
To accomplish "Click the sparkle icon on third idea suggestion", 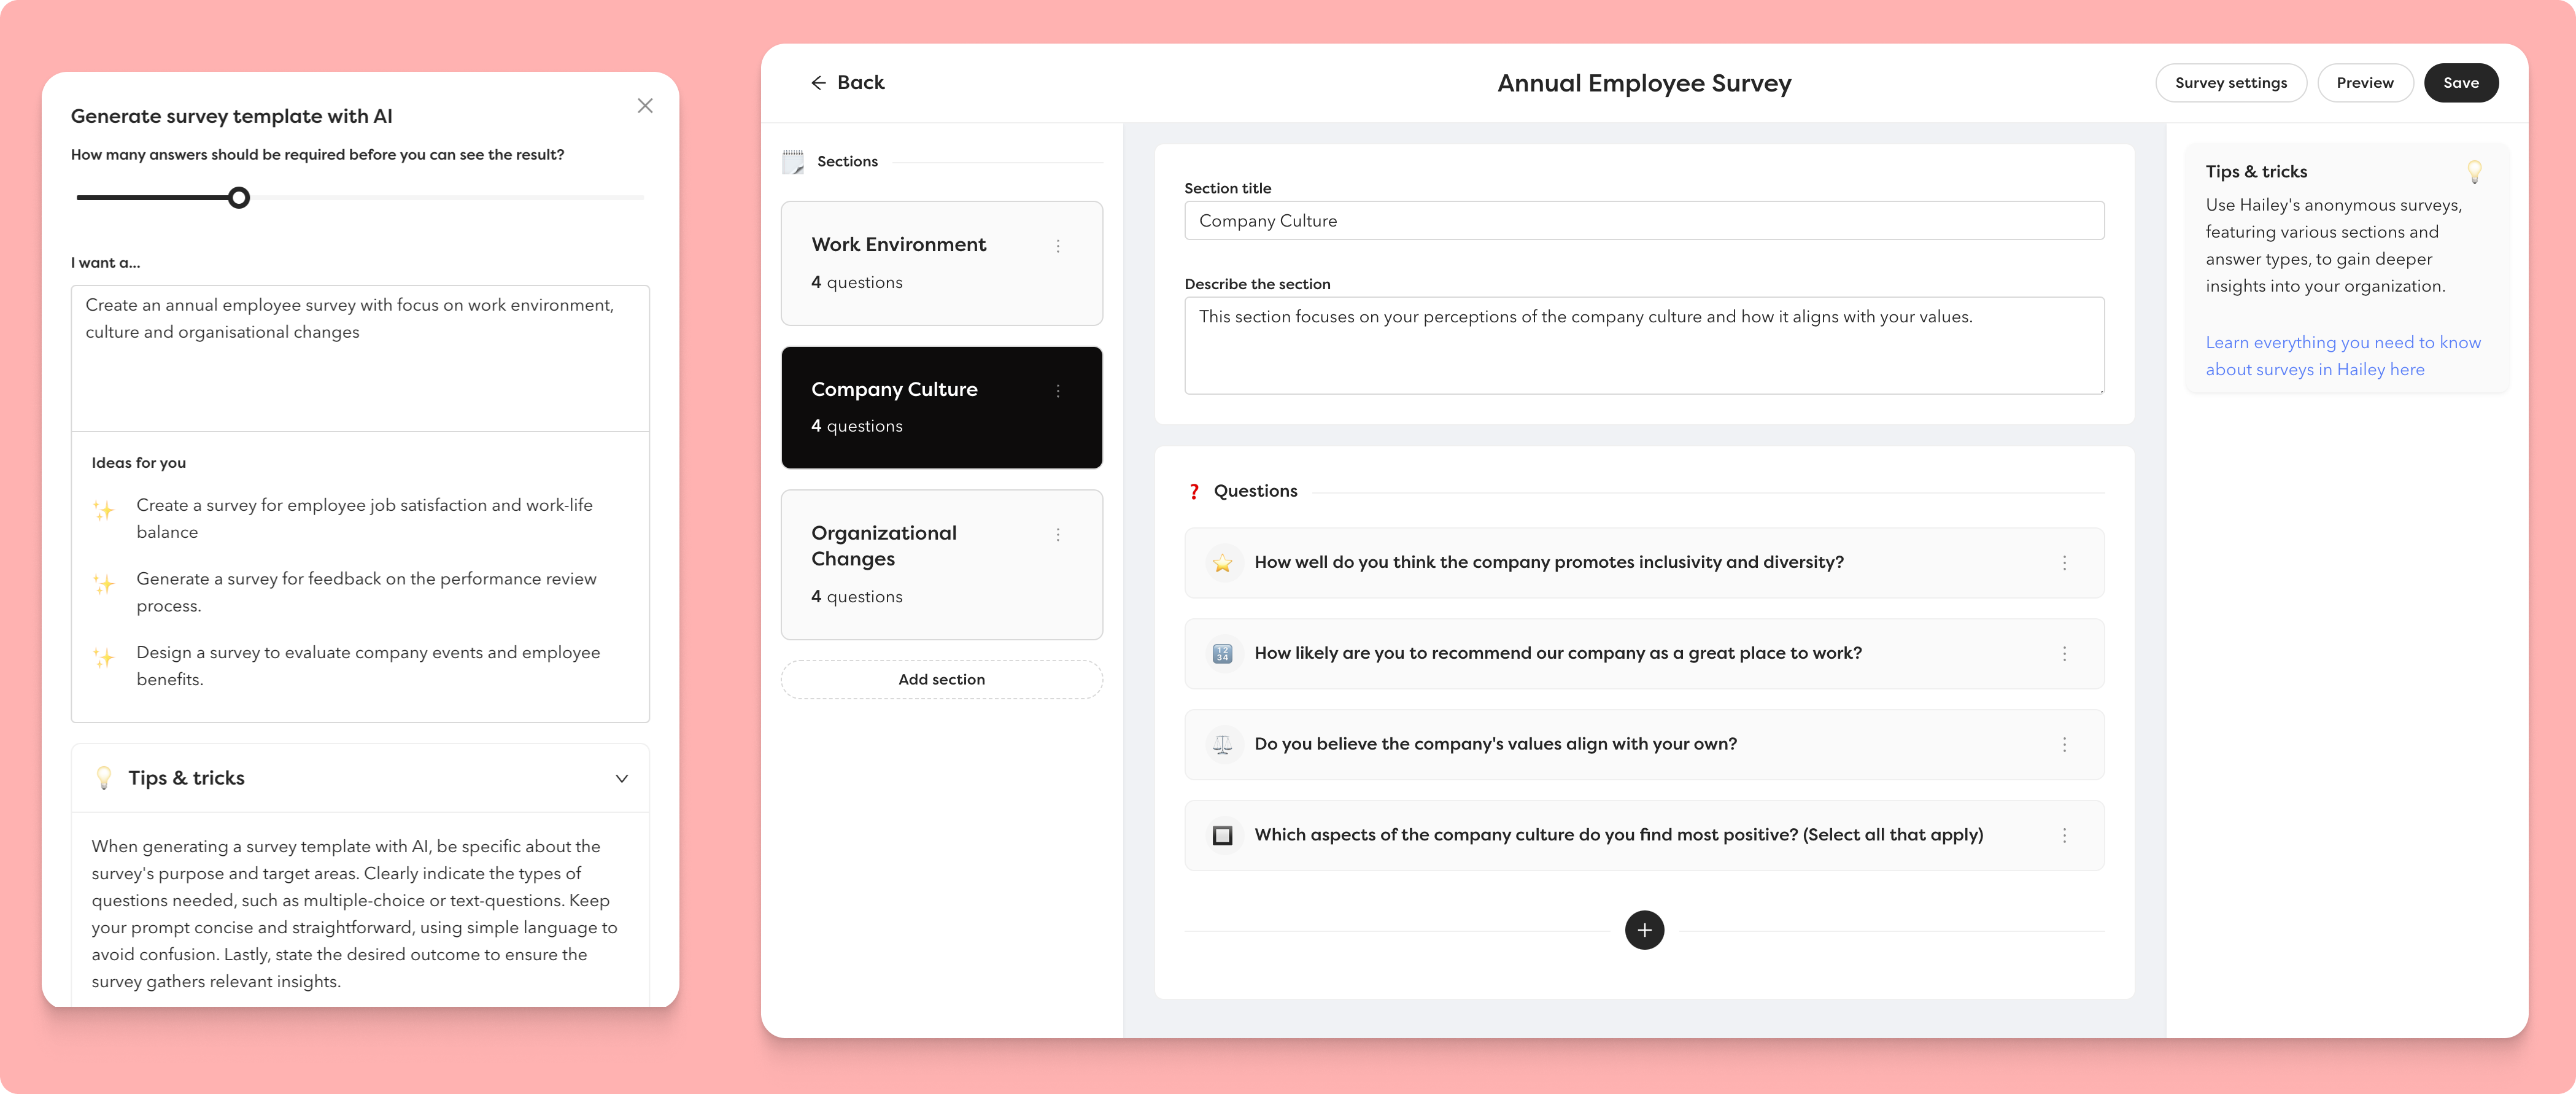I will click(104, 656).
